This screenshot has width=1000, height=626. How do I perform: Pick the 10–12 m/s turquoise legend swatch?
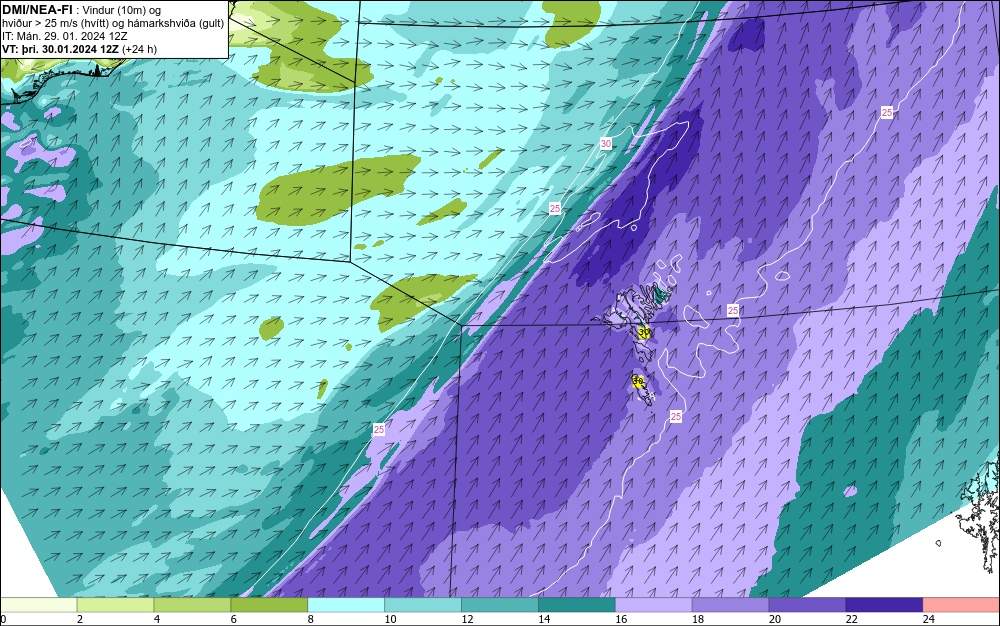pos(423,605)
